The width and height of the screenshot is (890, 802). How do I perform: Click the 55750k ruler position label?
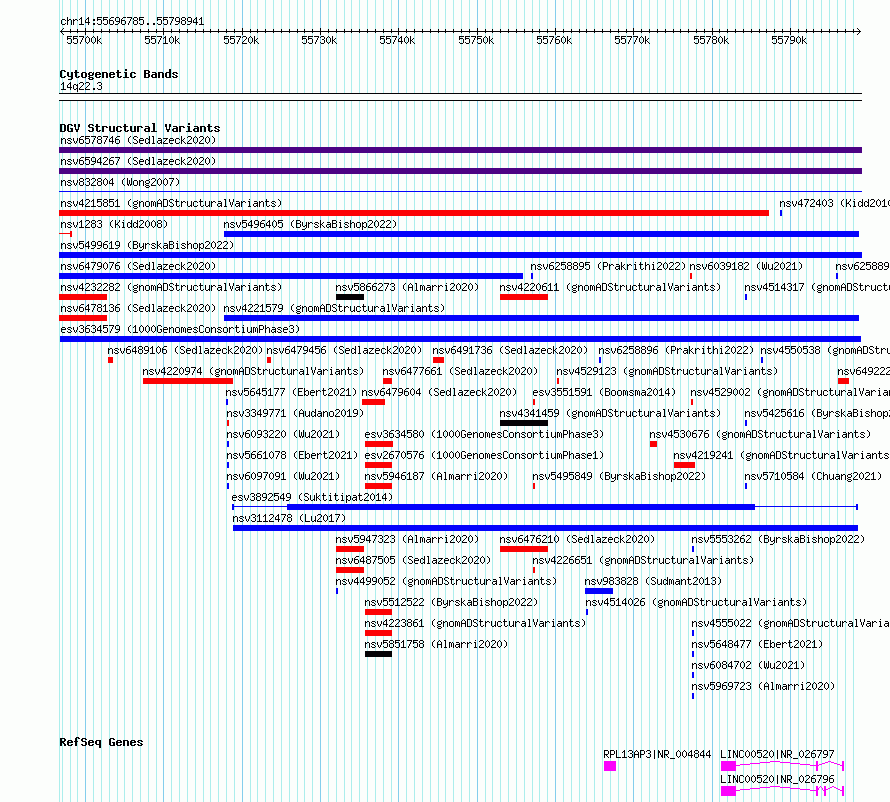(476, 40)
